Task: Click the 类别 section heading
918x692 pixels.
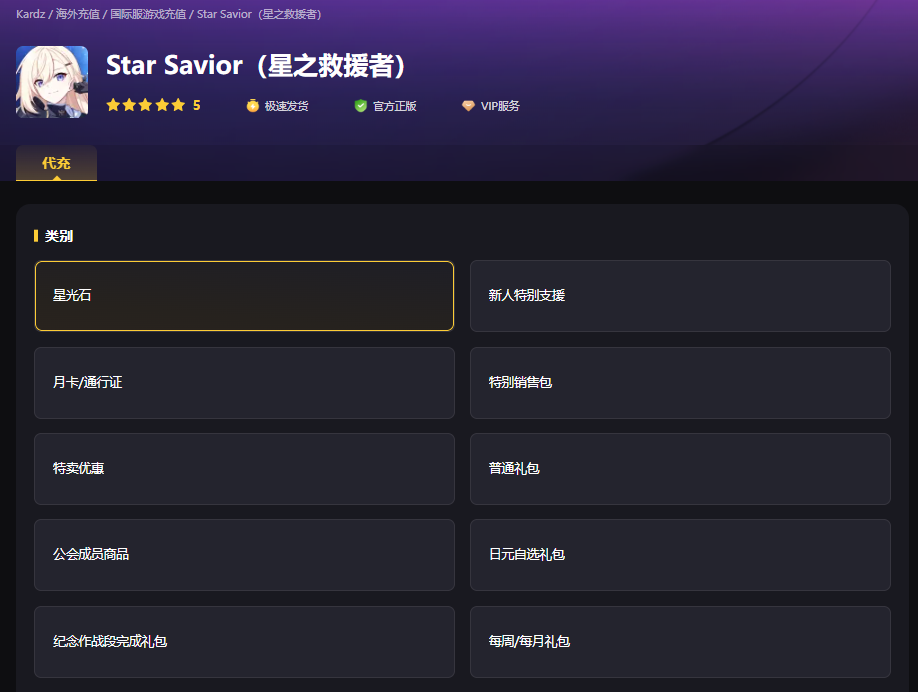Action: 59,236
